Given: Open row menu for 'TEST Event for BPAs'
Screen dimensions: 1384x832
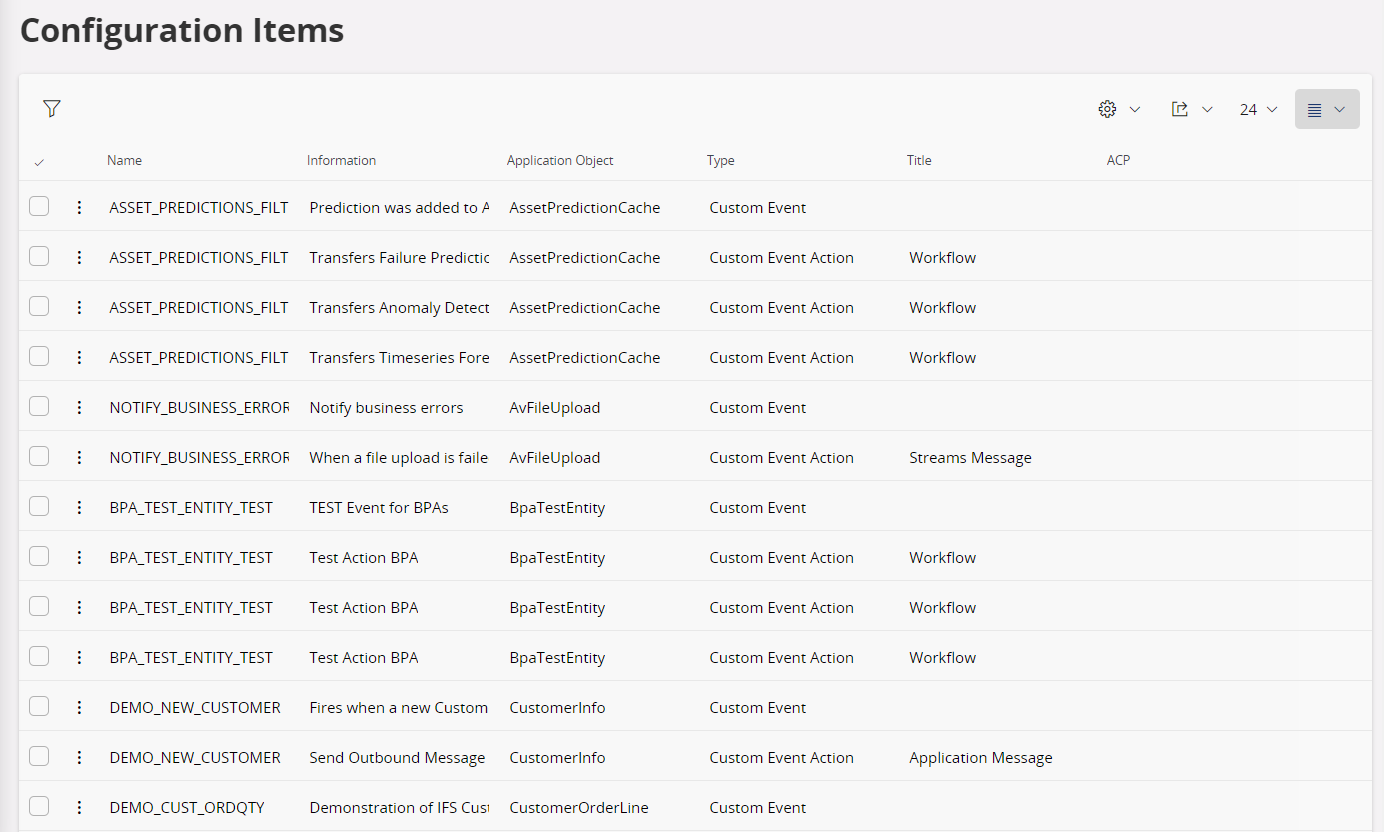Looking at the screenshot, I should click(79, 508).
